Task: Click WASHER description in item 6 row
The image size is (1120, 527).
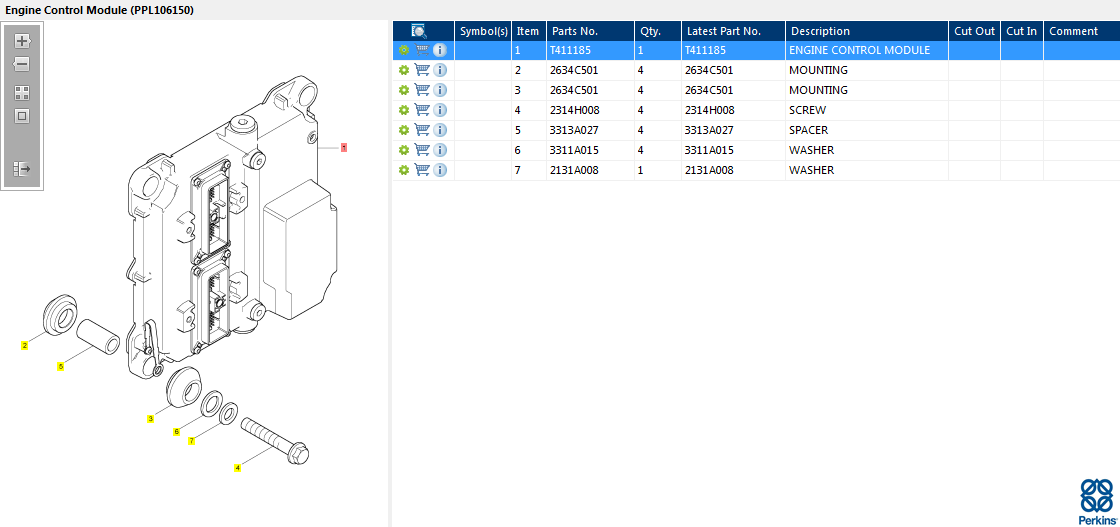Action: pos(811,150)
